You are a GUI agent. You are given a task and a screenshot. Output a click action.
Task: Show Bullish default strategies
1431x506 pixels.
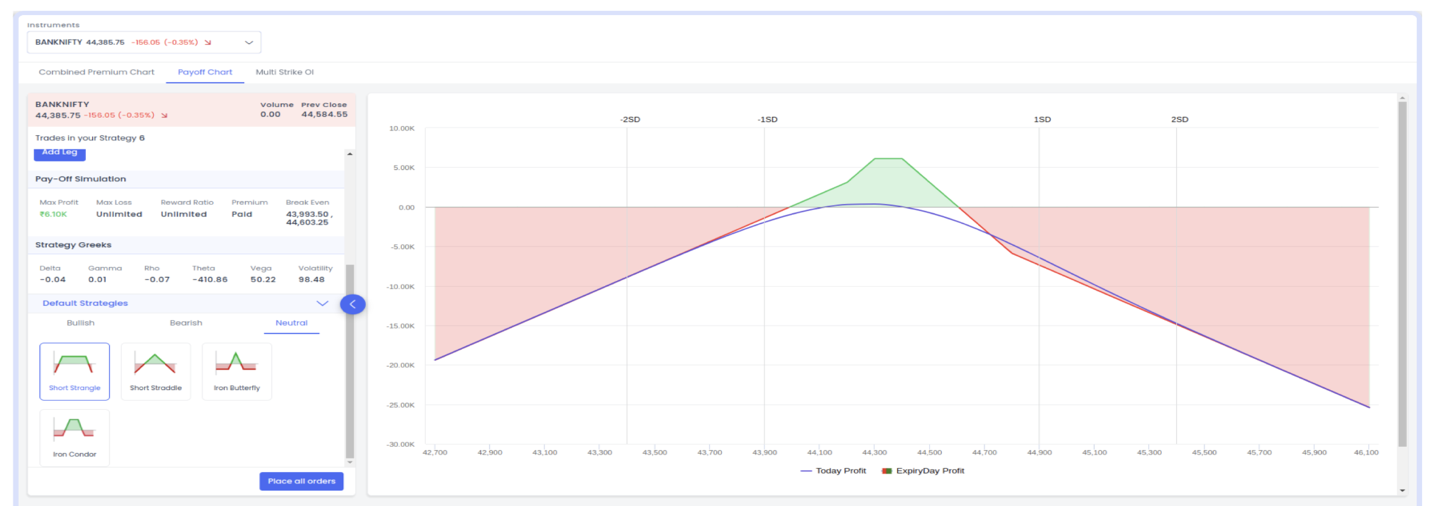tap(81, 323)
